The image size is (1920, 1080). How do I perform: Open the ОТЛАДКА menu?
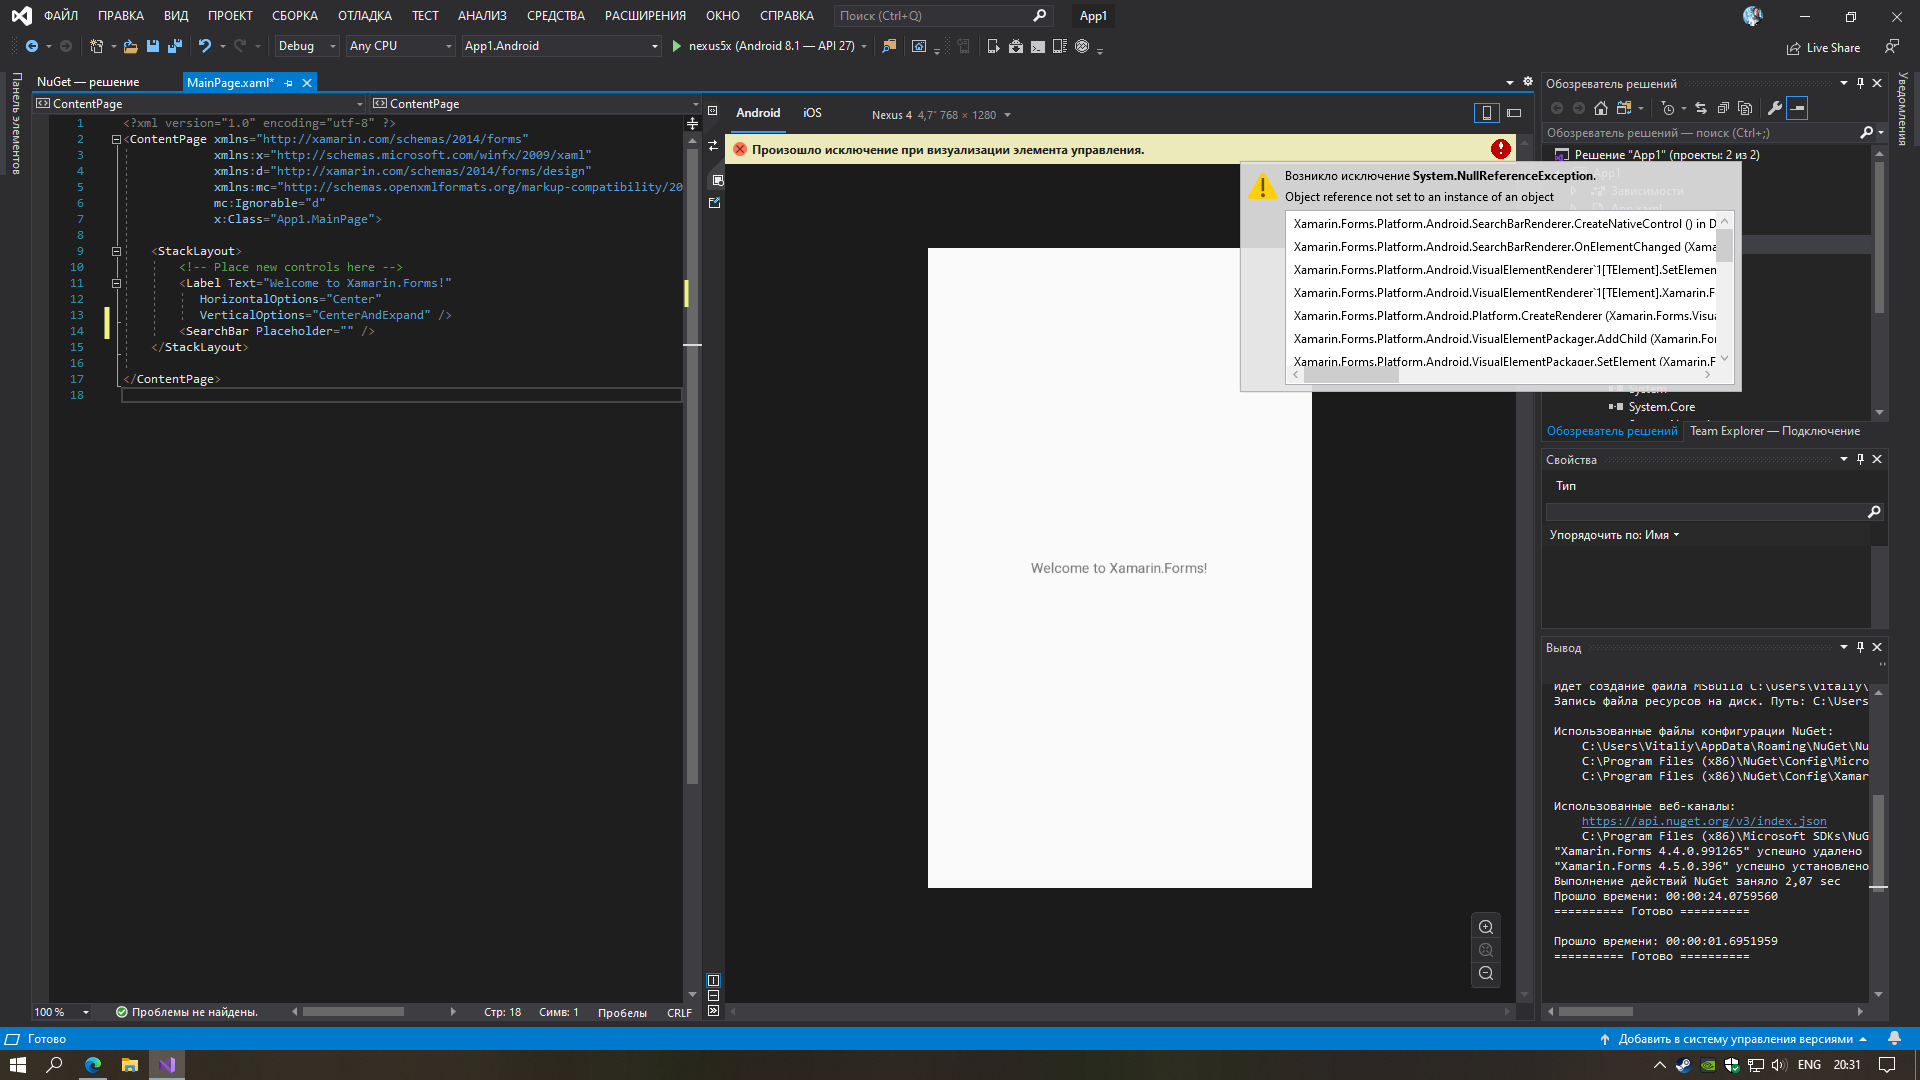point(363,15)
